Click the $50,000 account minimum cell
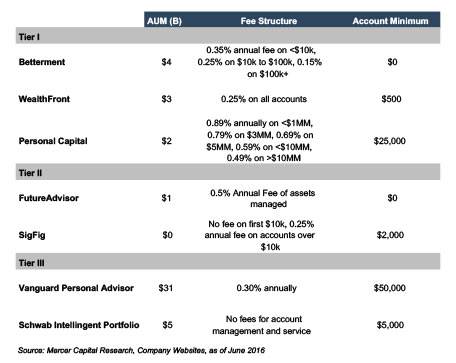This screenshot has height=363, width=456. (x=390, y=288)
